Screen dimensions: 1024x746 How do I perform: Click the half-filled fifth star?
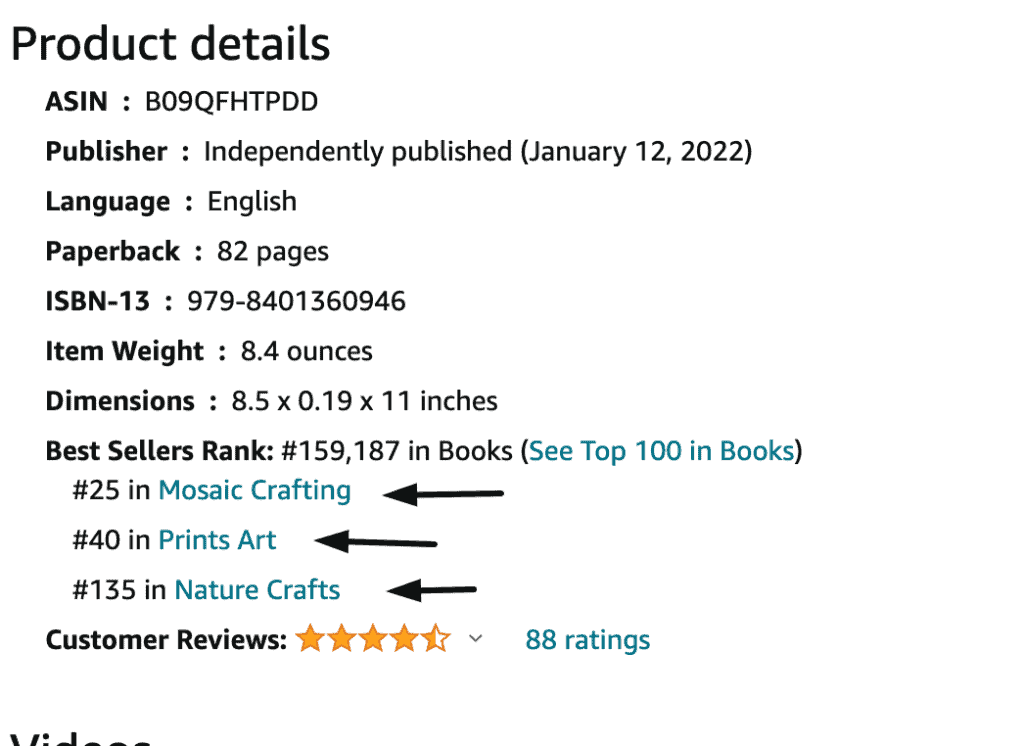(x=436, y=638)
